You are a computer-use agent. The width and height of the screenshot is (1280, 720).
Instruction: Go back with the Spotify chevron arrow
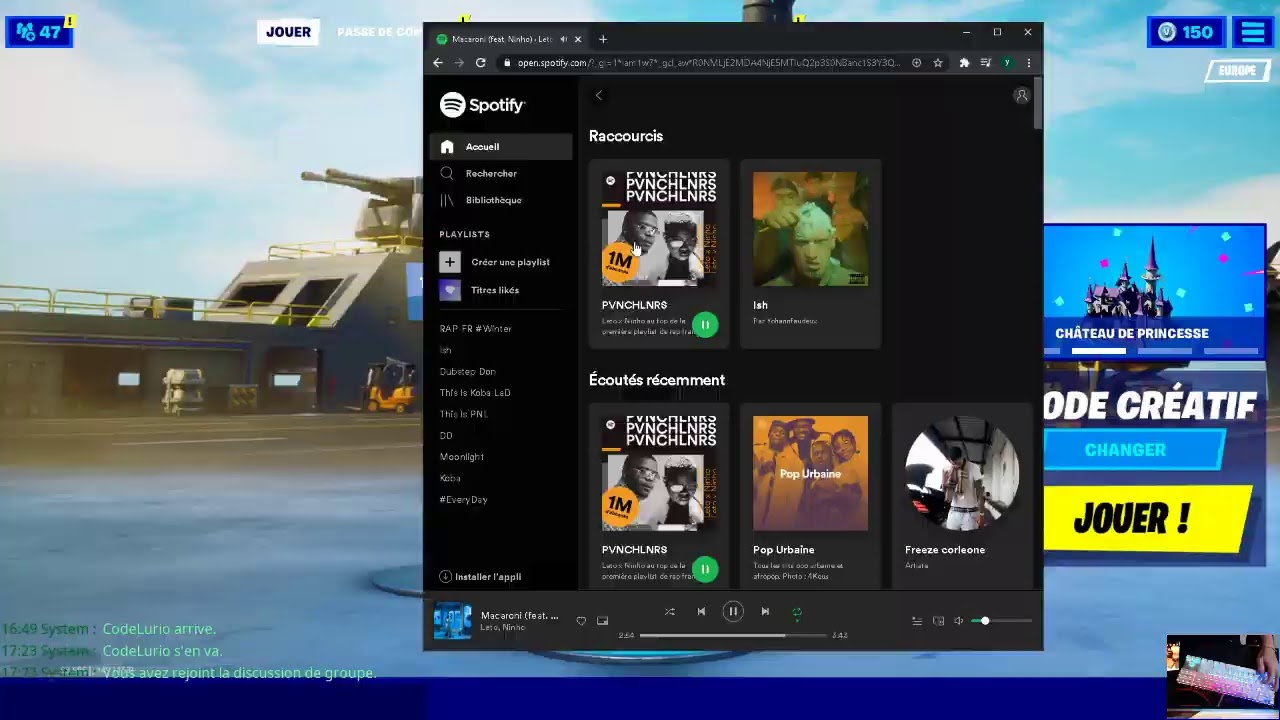pyautogui.click(x=599, y=96)
